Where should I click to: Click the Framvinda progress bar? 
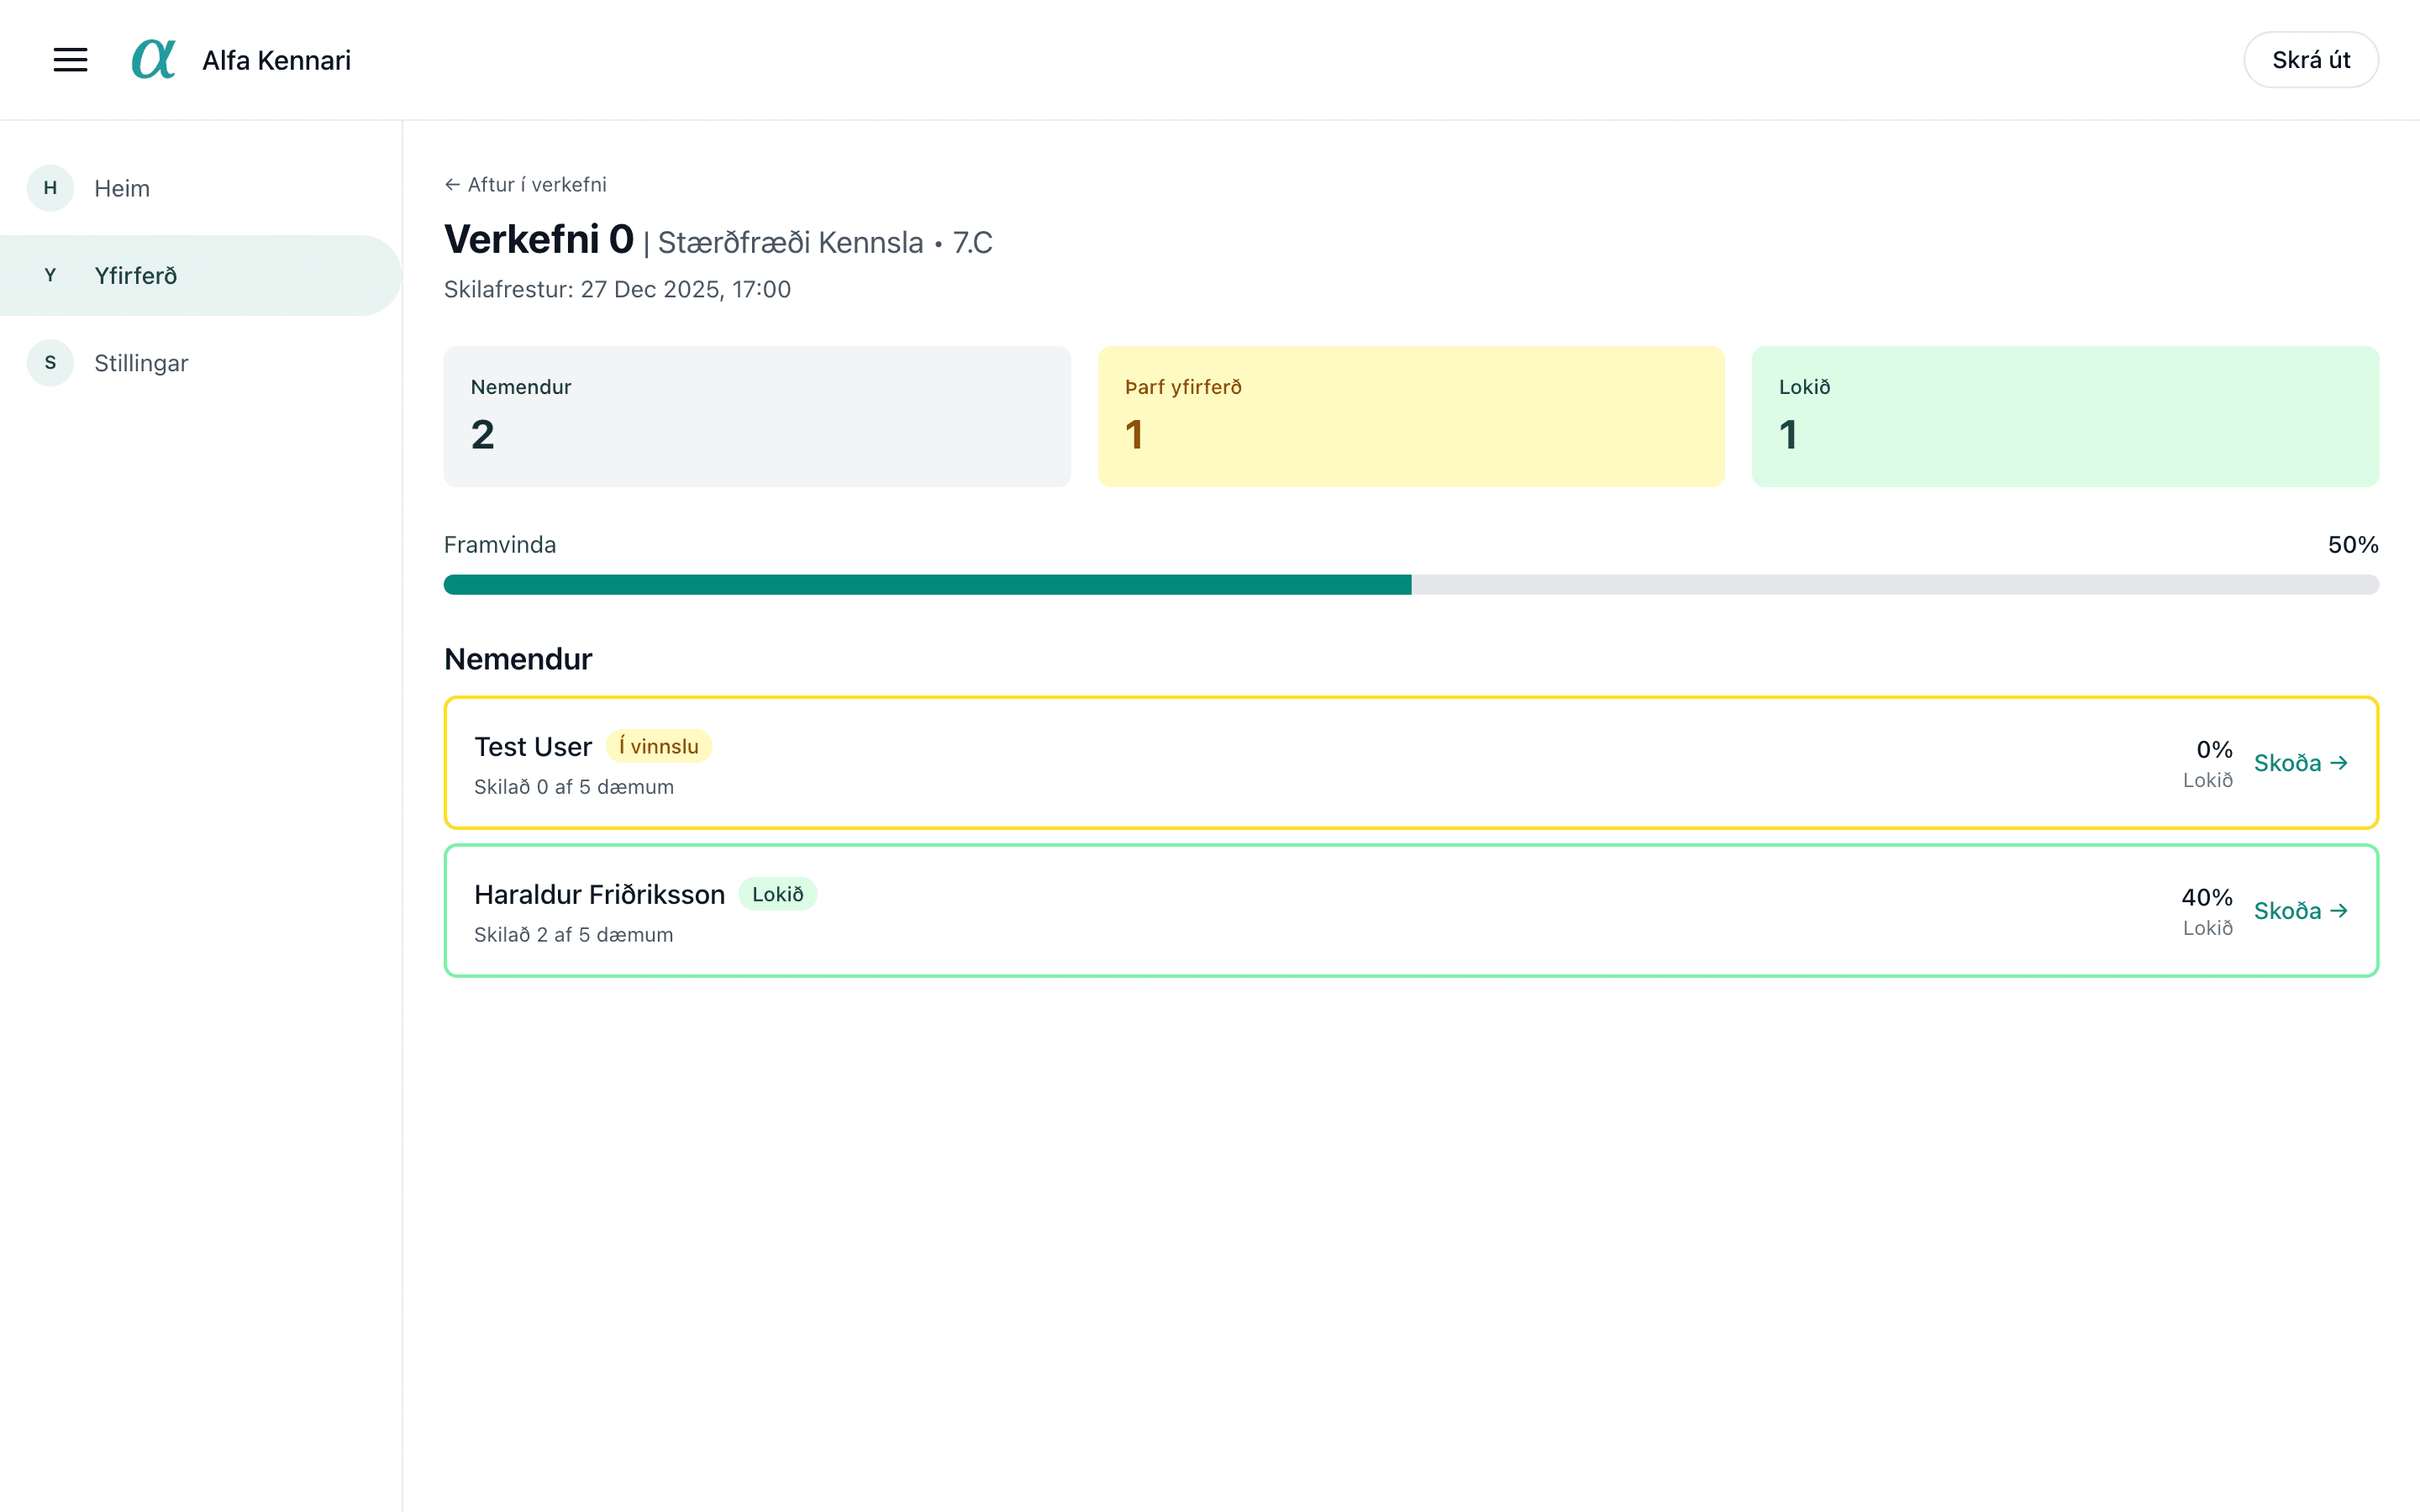pyautogui.click(x=1410, y=585)
